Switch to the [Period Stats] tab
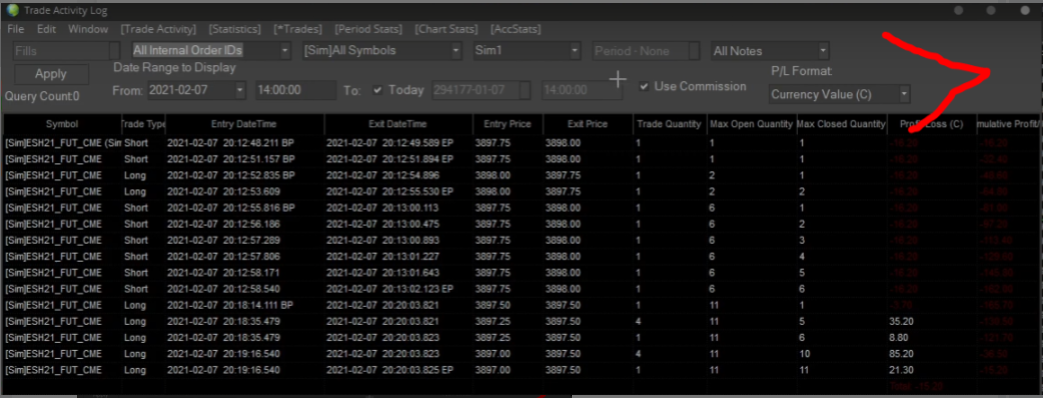The image size is (1043, 398). pyautogui.click(x=369, y=29)
